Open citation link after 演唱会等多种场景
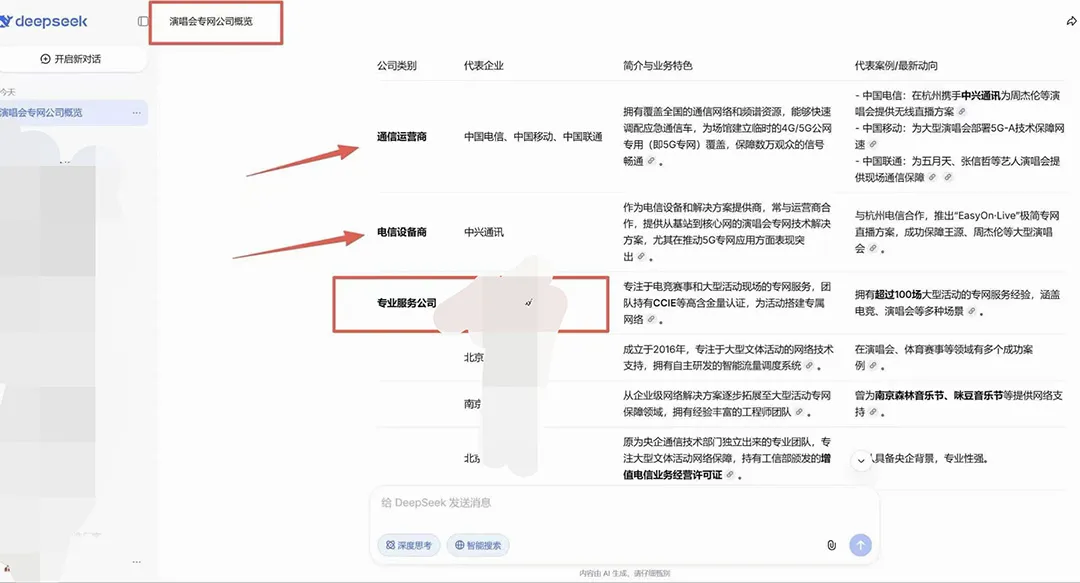Image resolution: width=1080 pixels, height=583 pixels. [x=971, y=311]
